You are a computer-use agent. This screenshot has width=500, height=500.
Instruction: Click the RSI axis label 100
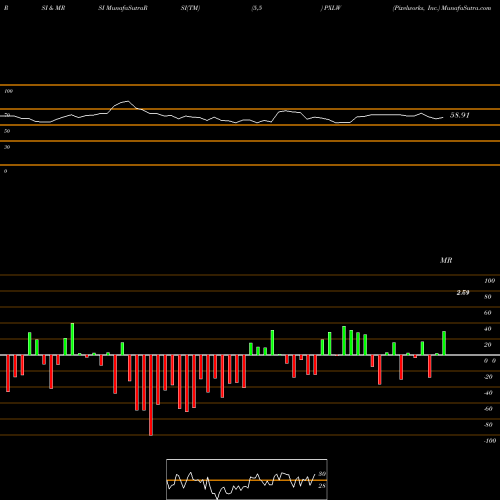coord(9,91)
